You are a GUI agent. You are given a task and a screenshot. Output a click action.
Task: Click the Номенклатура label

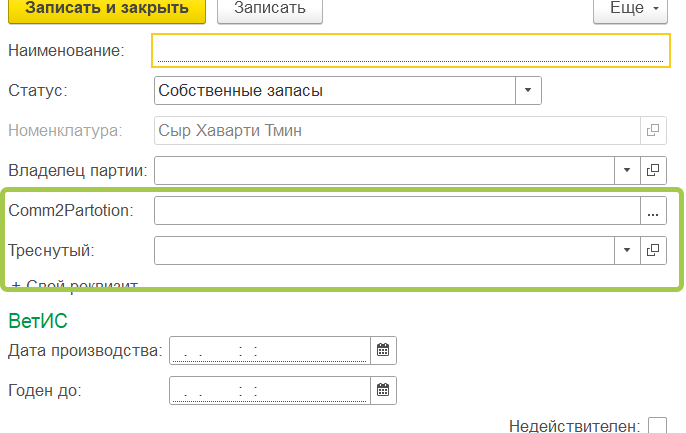(66, 130)
